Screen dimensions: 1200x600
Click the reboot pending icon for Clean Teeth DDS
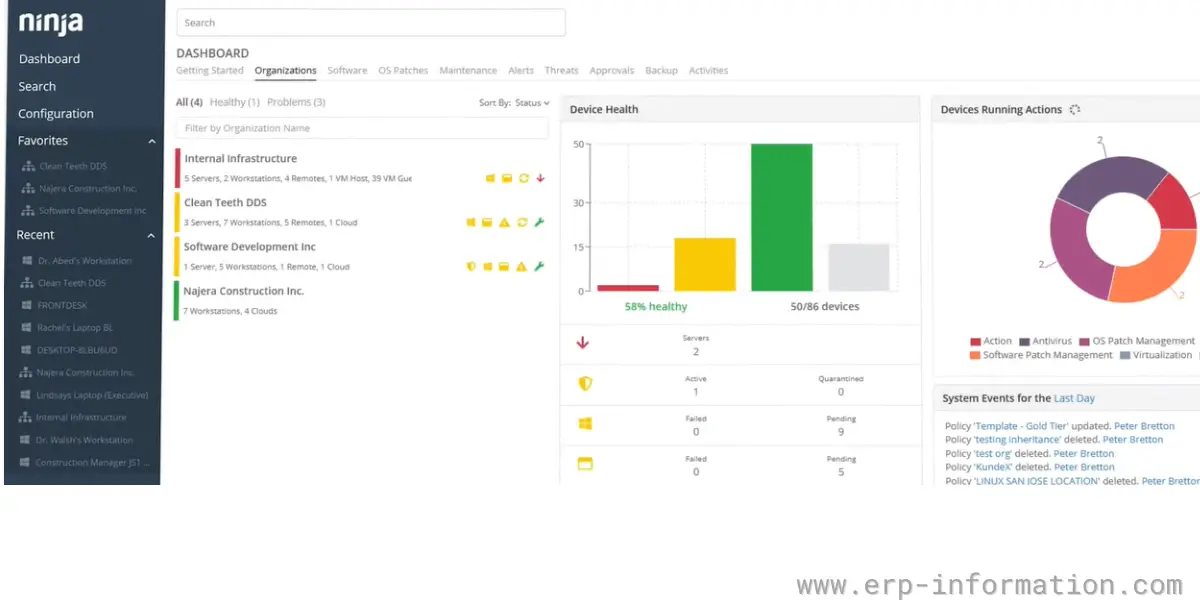click(x=522, y=222)
